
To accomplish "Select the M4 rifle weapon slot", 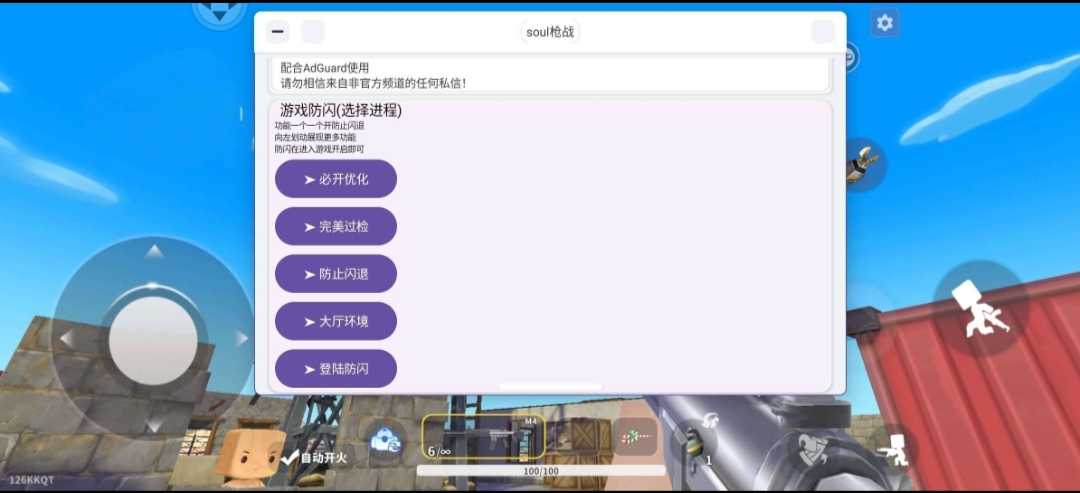I will point(484,437).
